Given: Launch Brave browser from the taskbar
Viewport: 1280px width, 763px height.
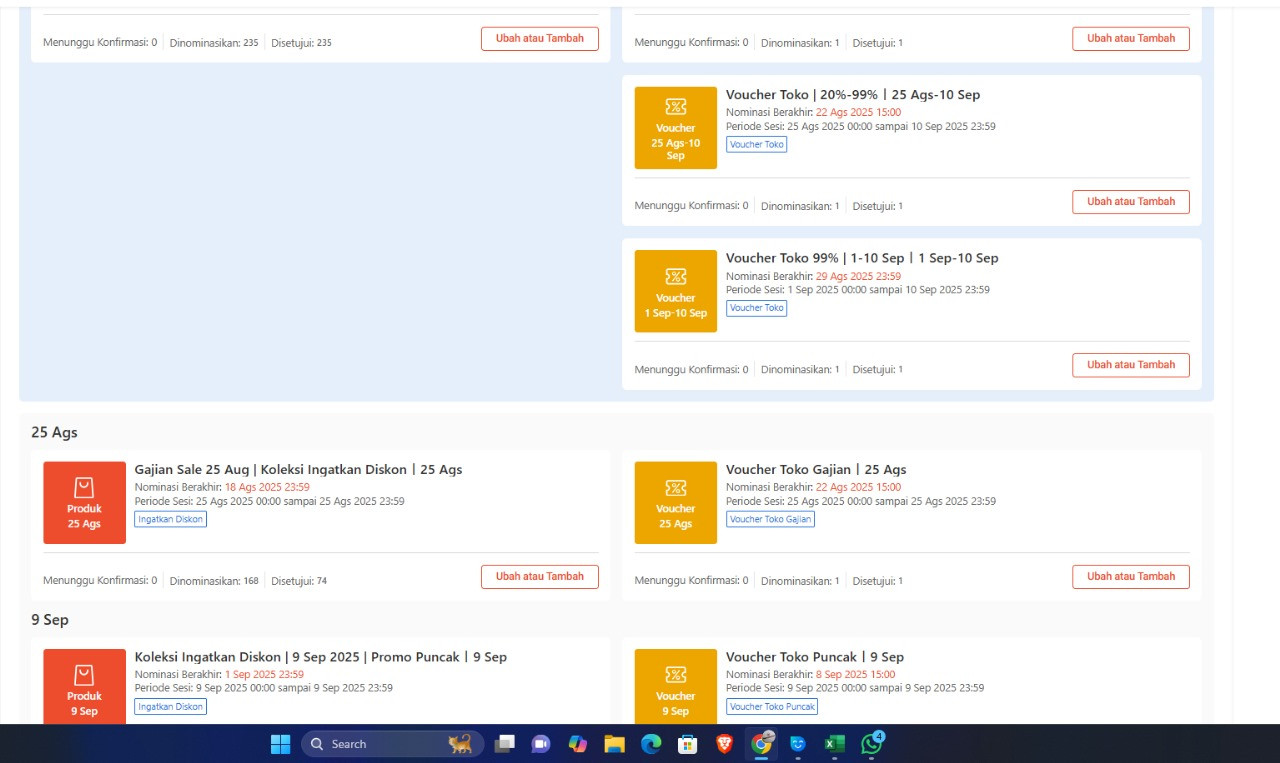Looking at the screenshot, I should (x=724, y=744).
